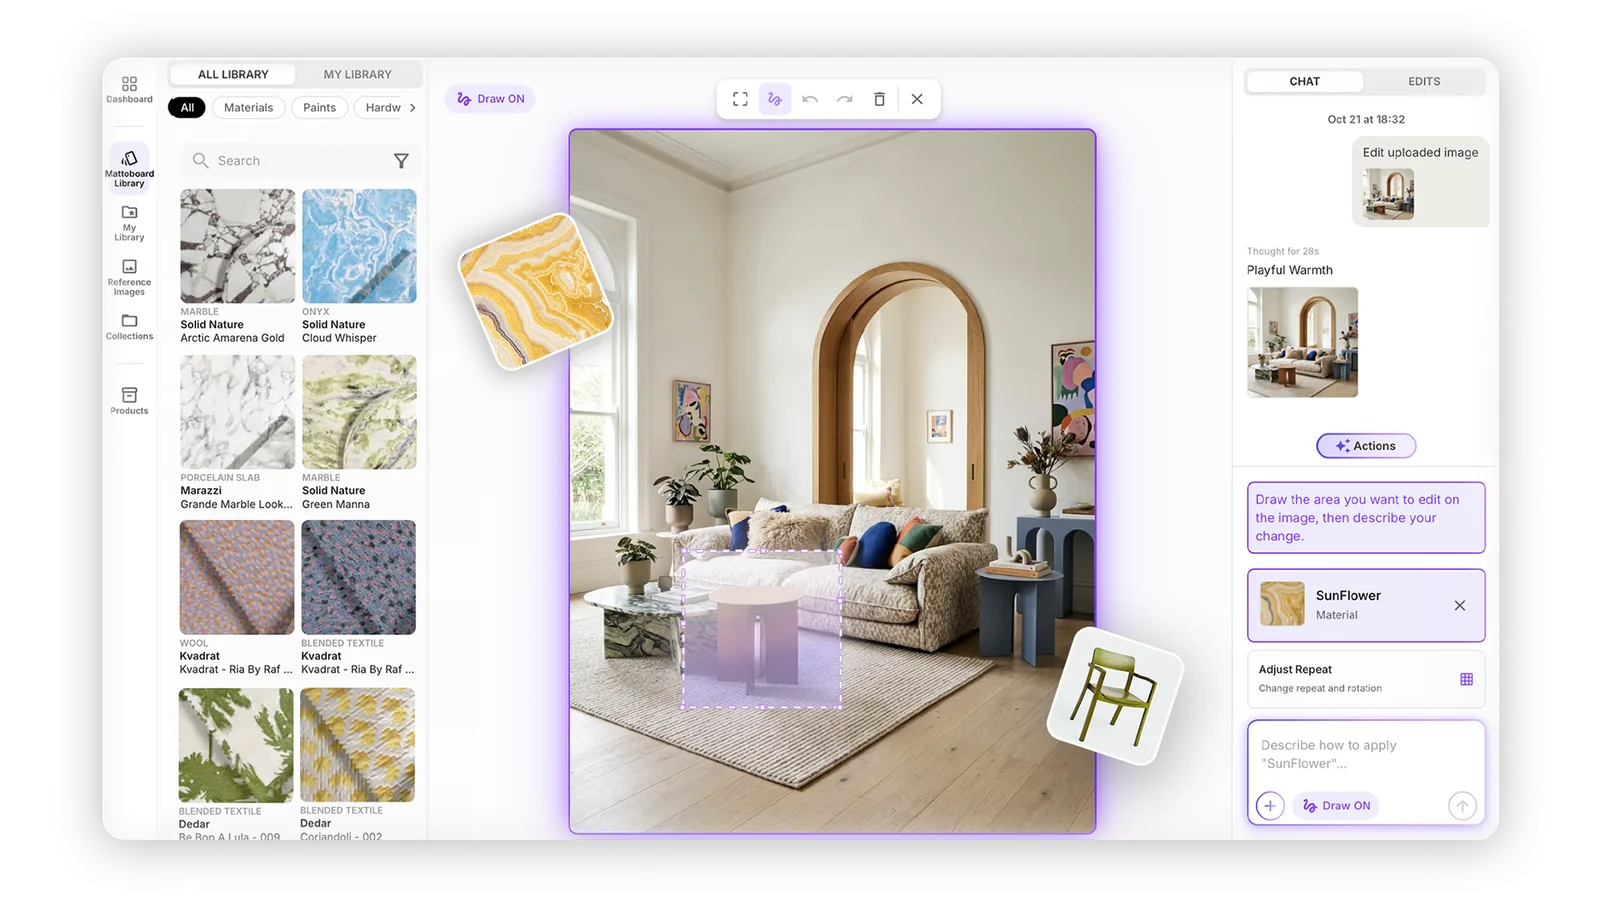Click the 'Thought for 28s' text
This screenshot has height=900, width=1600.
click(1282, 251)
